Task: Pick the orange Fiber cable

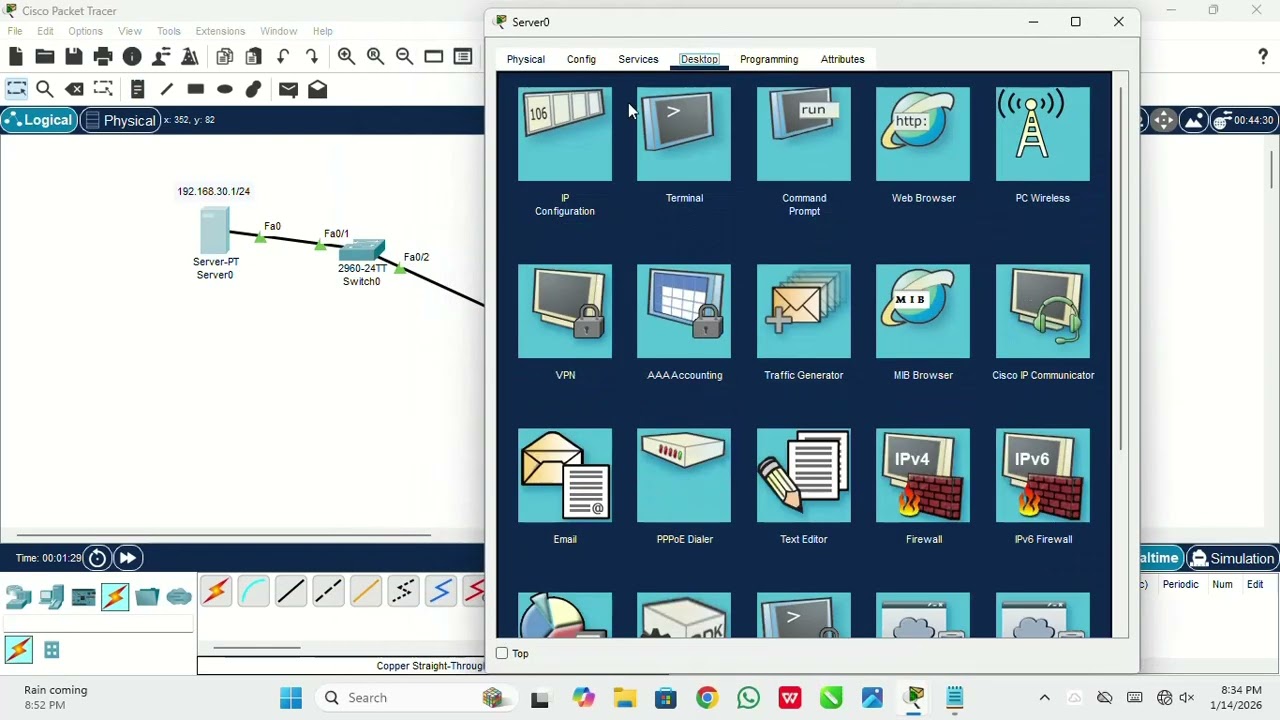Action: coord(366,592)
